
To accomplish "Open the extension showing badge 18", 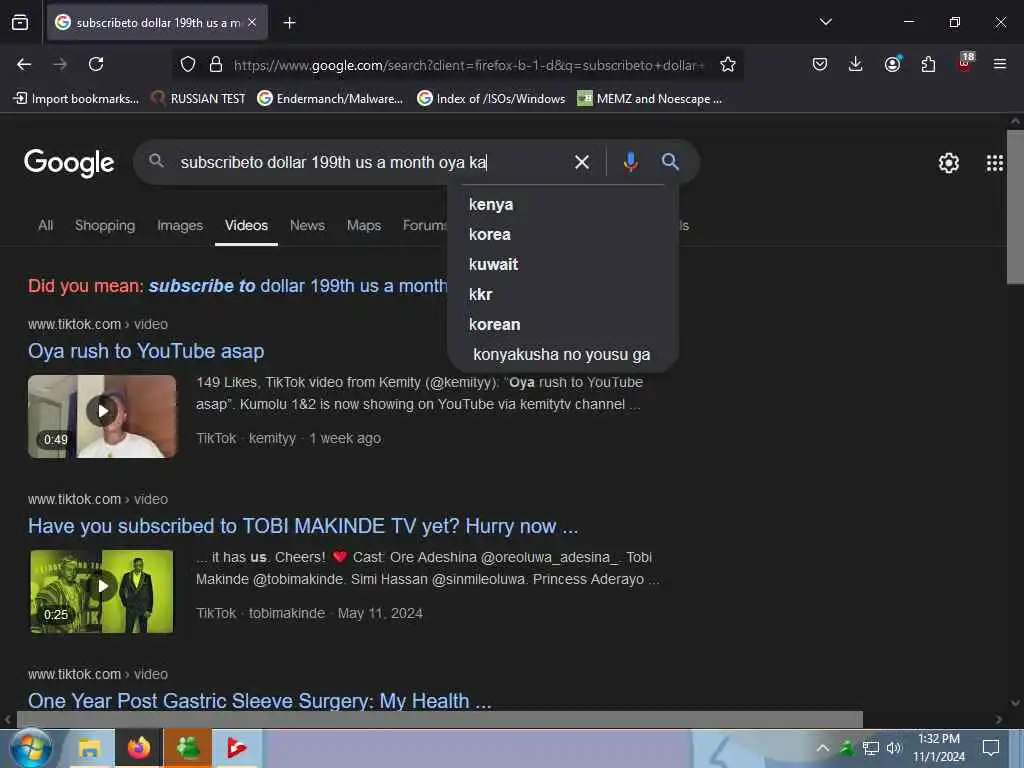I will [x=965, y=63].
